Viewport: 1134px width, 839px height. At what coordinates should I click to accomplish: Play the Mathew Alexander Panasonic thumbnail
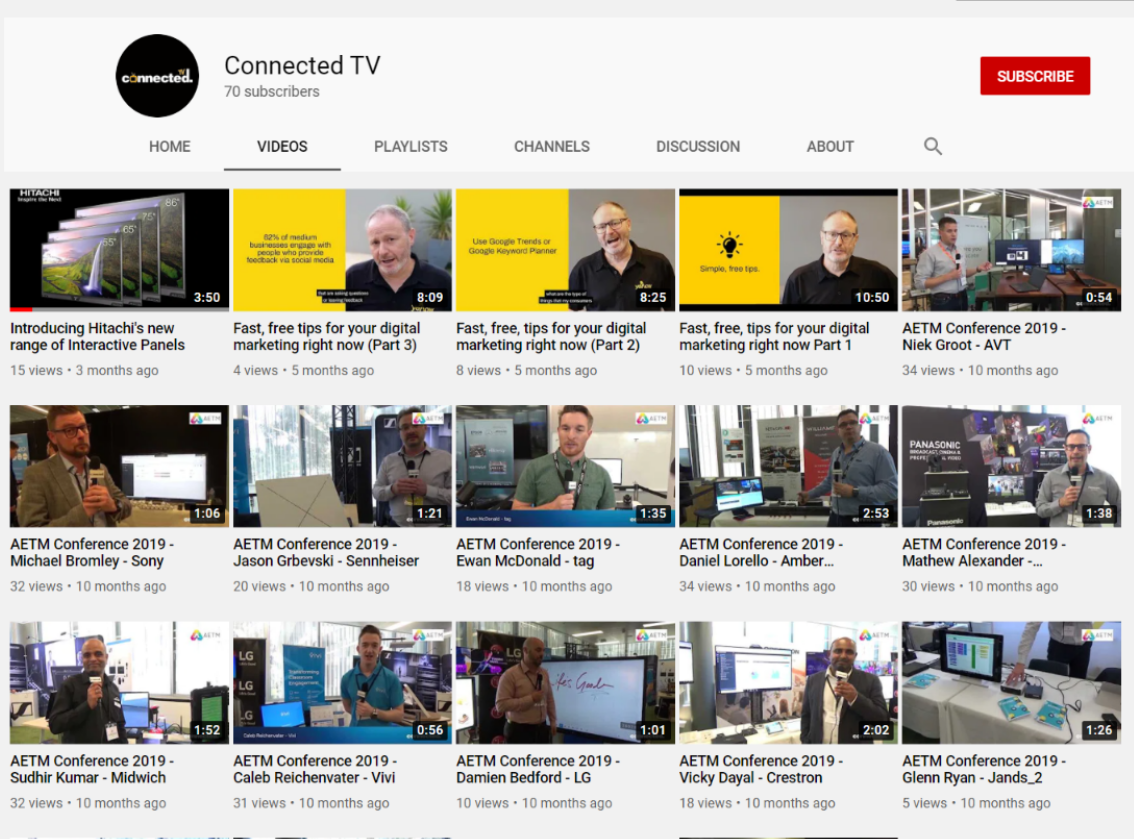1011,466
